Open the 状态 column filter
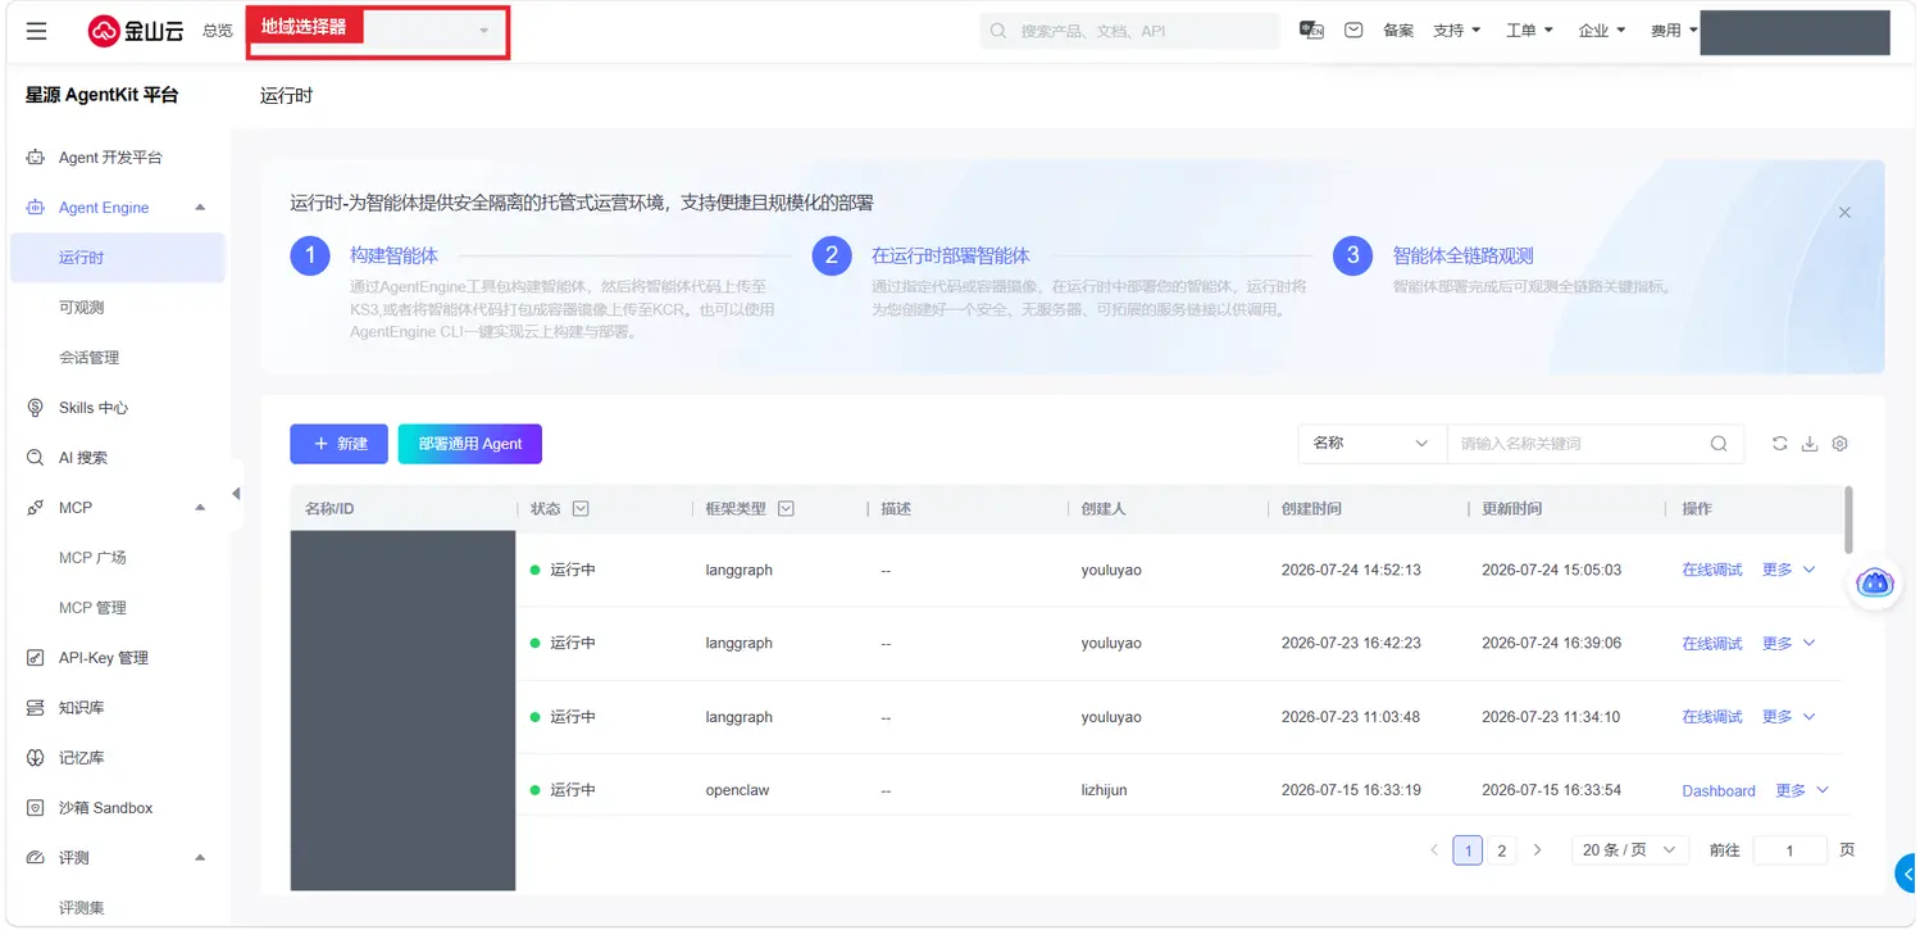The width and height of the screenshot is (1920, 930). pos(581,508)
